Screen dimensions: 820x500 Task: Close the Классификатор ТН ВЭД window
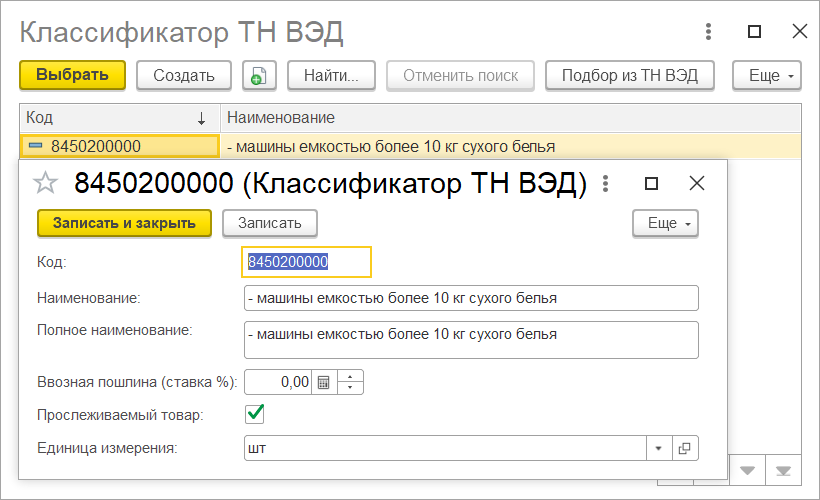[800, 31]
